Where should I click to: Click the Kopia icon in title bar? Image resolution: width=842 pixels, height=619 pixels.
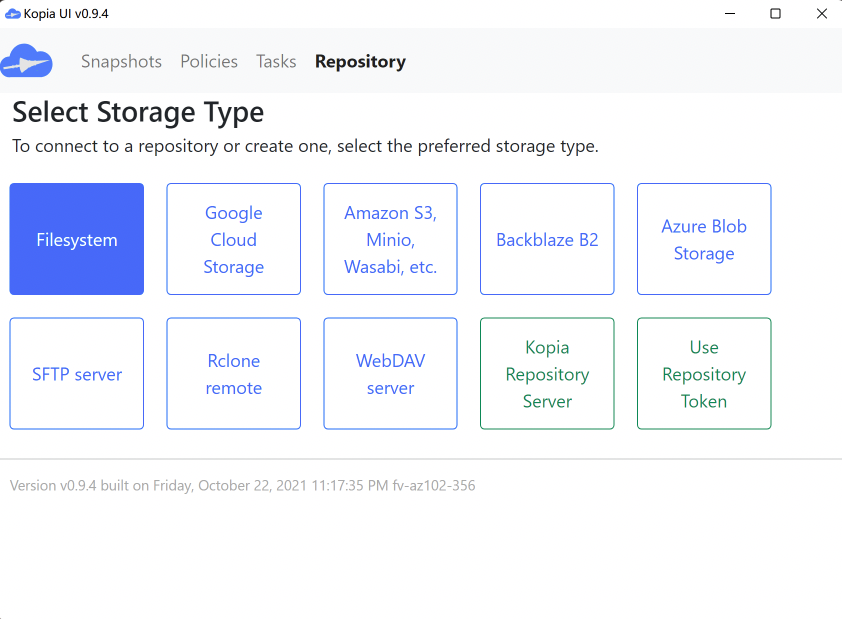(x=13, y=13)
